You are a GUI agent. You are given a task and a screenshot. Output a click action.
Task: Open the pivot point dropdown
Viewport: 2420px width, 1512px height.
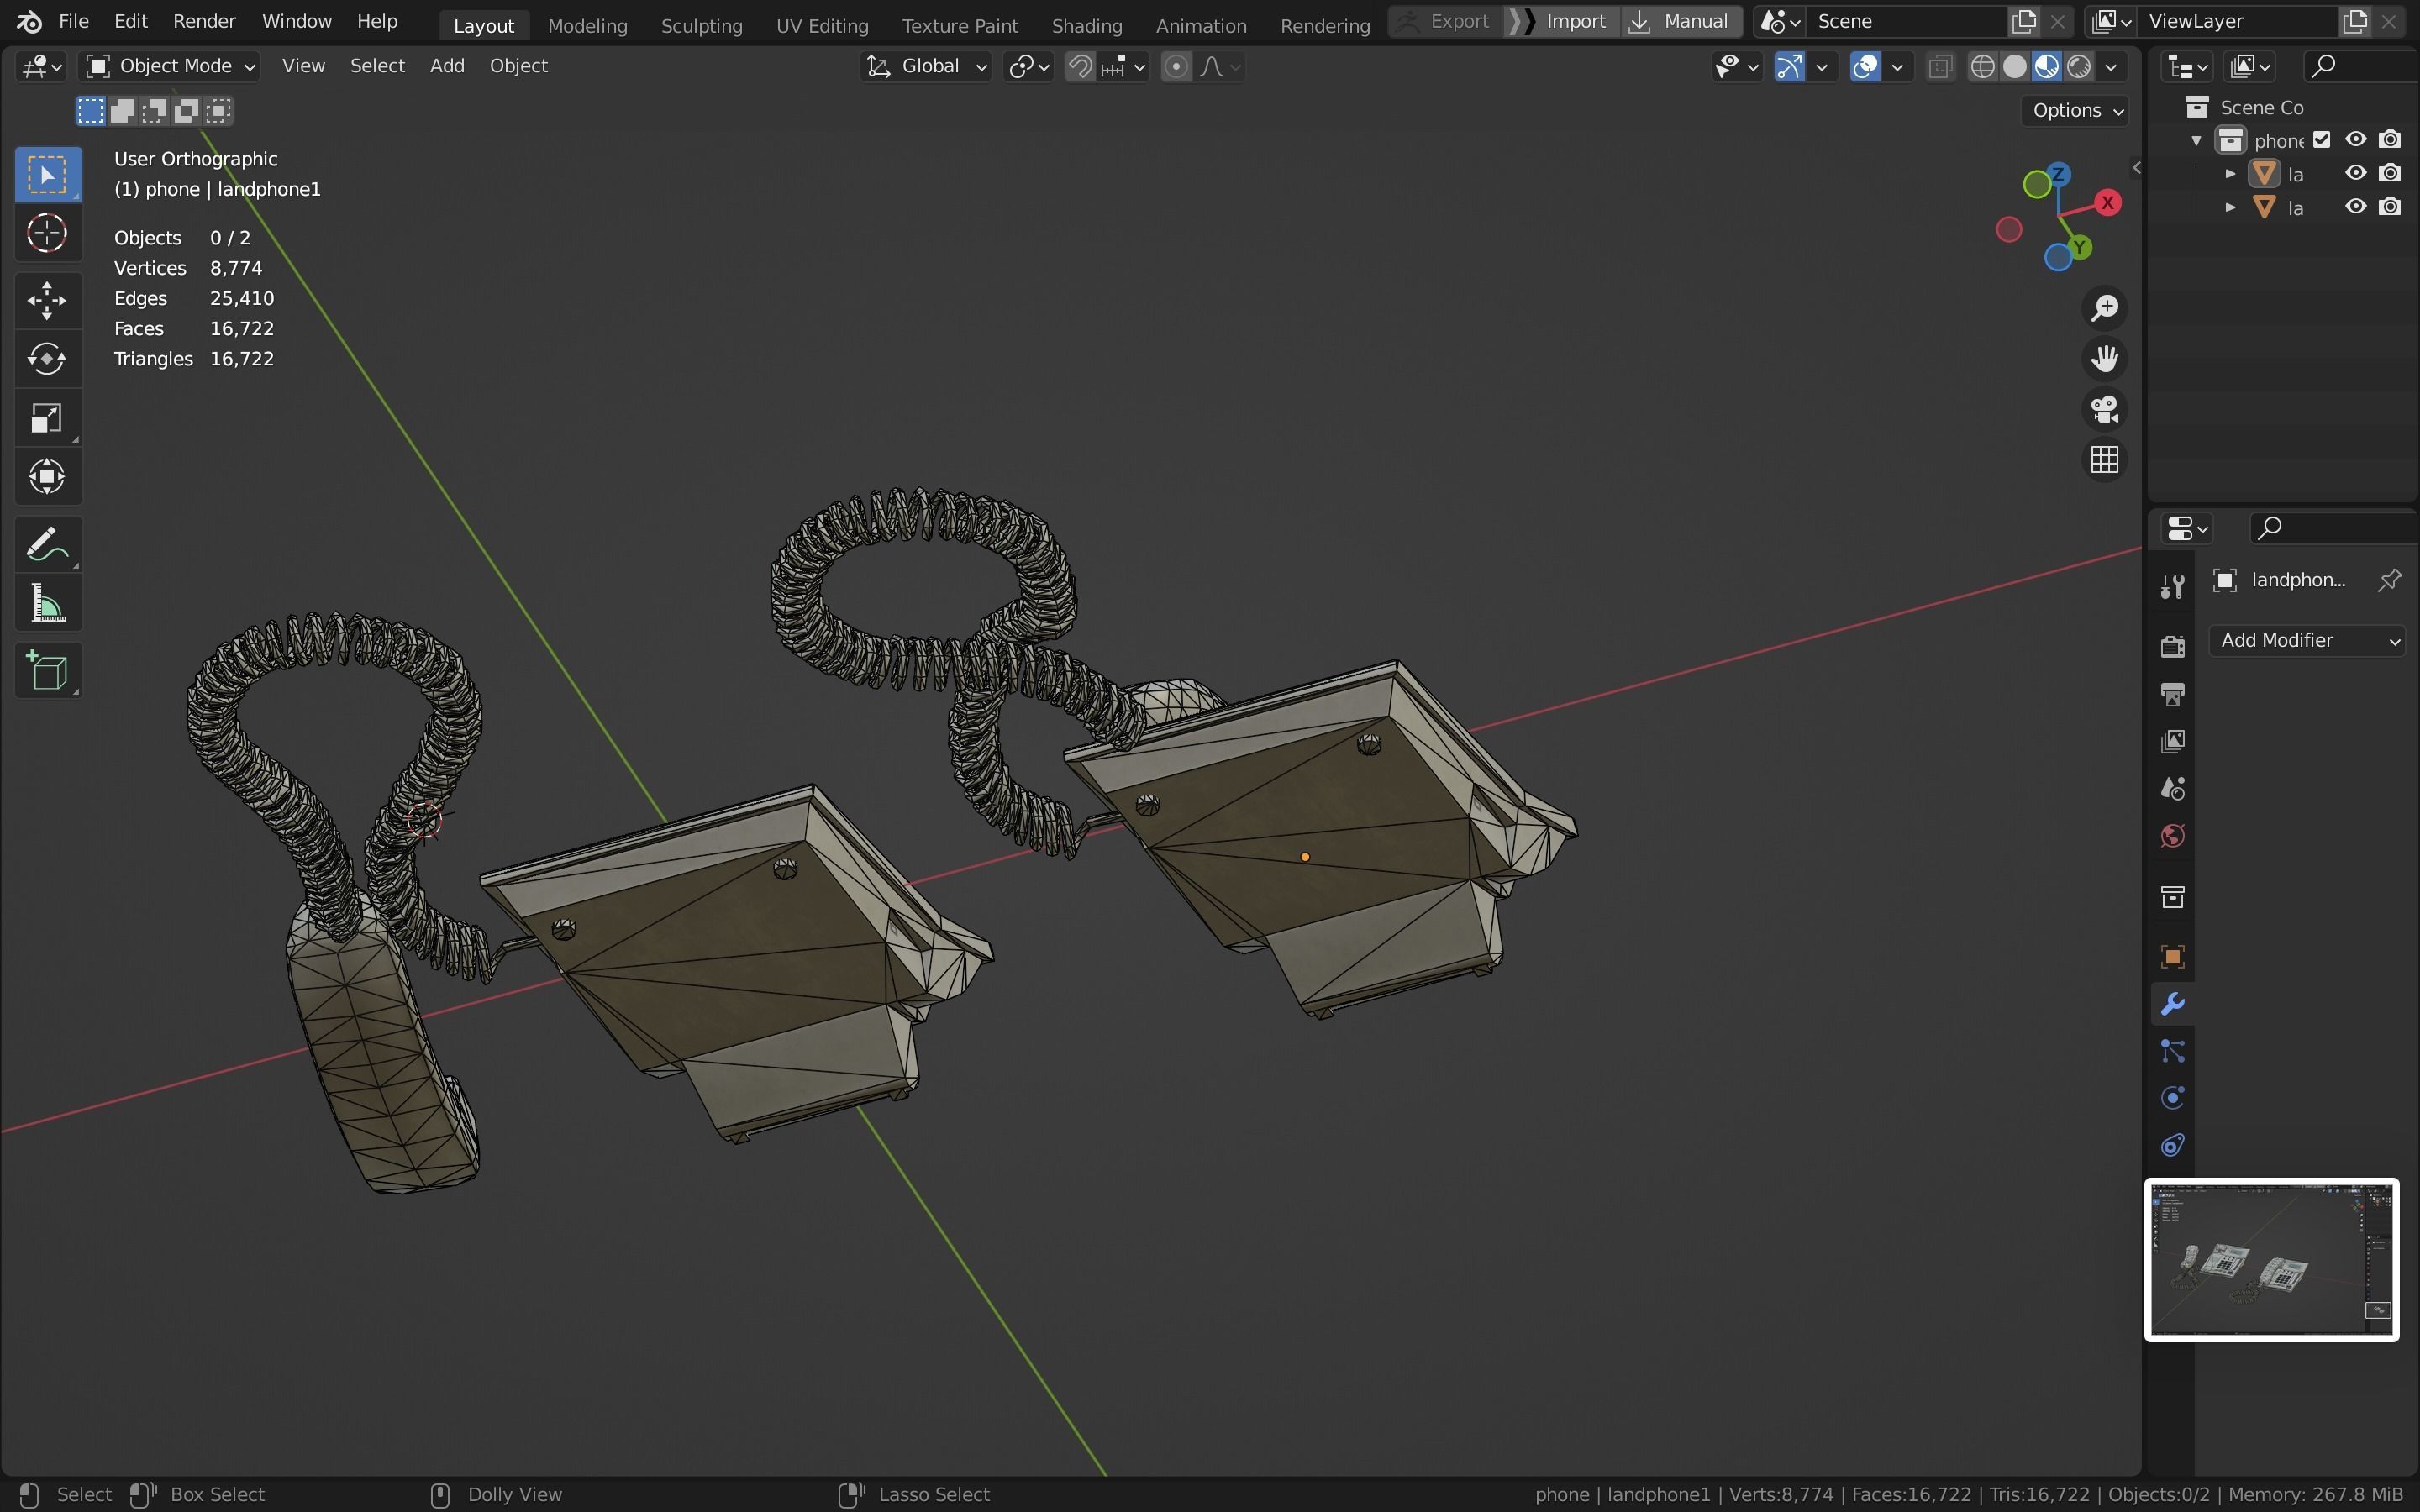point(1029,67)
